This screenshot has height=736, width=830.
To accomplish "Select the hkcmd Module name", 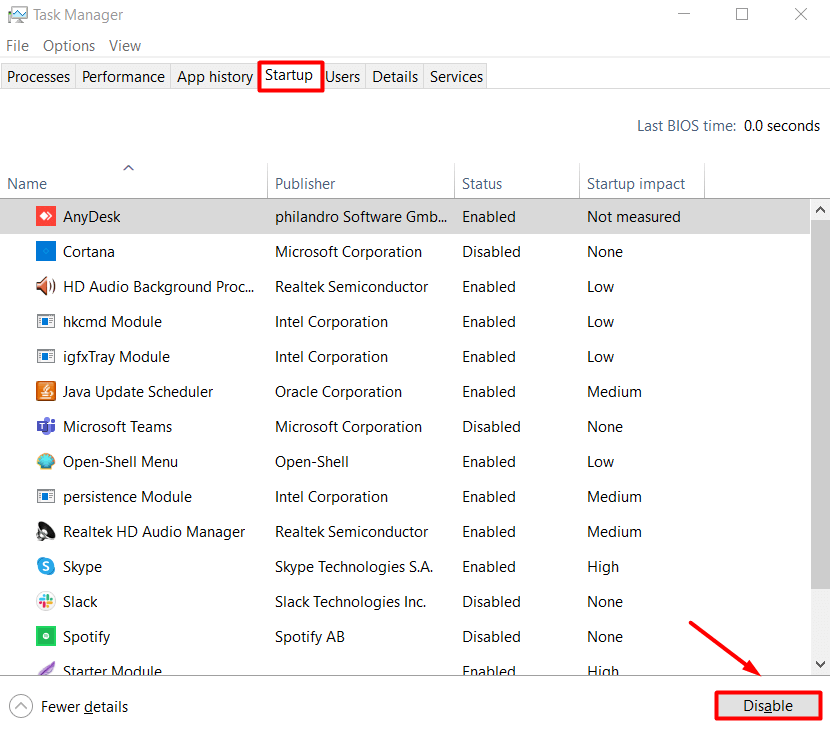I will (x=112, y=321).
